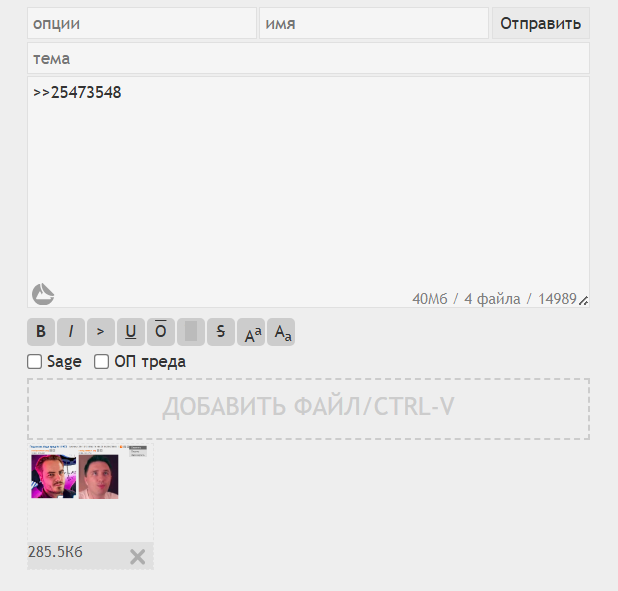The image size is (618, 591).
Task: Click the ДОБАВИТЬ ФАЙЛ/CTRL-V upload area
Action: pos(308,409)
